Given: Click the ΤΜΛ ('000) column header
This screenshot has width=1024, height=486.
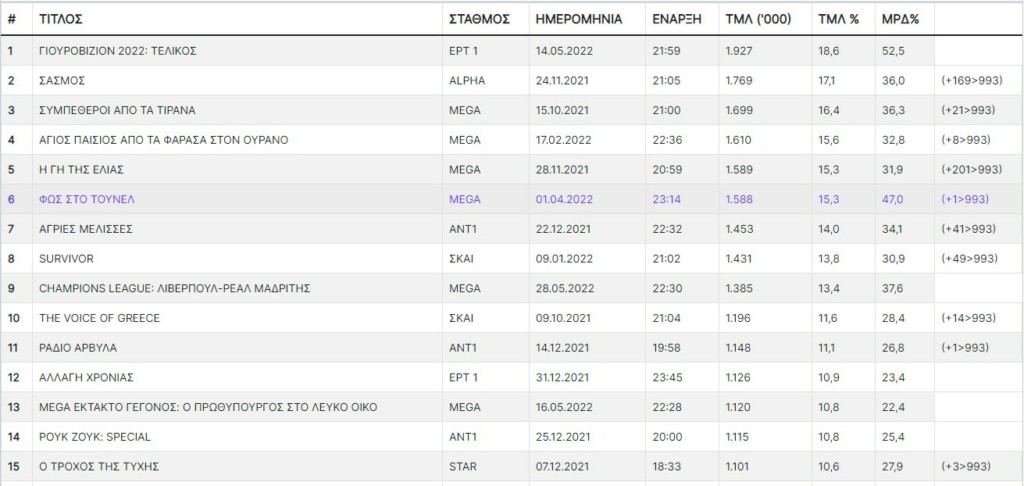Looking at the screenshot, I should (757, 19).
